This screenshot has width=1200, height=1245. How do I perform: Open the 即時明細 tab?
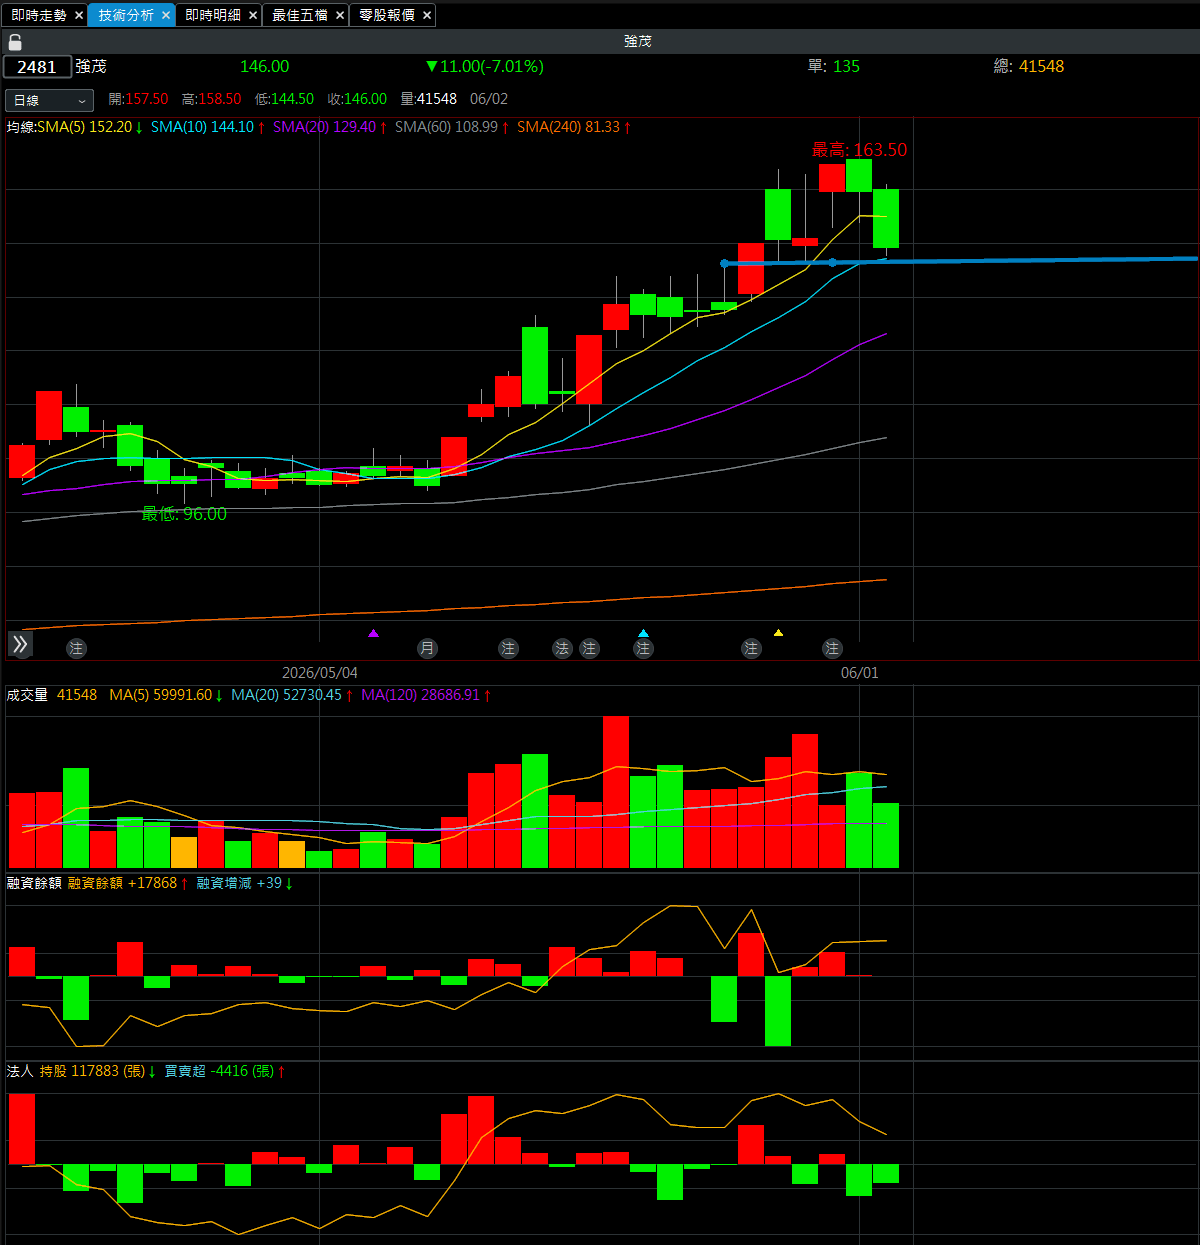coord(213,15)
